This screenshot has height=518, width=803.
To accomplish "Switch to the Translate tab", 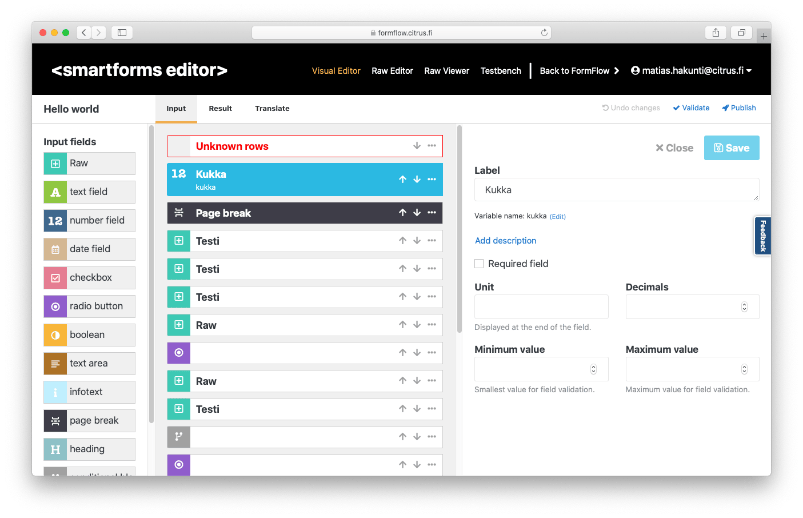I will coord(272,109).
